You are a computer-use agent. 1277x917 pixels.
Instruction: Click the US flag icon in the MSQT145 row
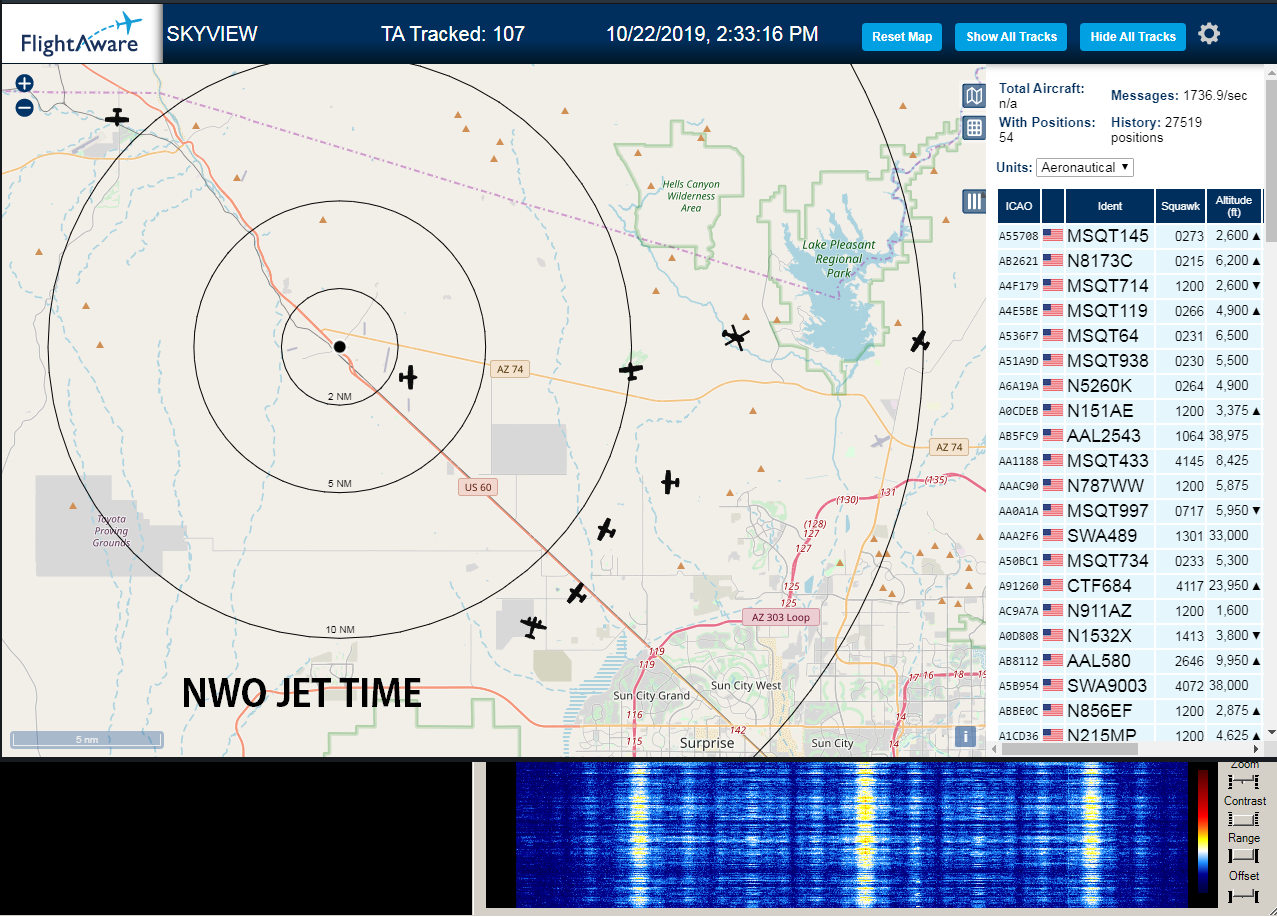point(1053,235)
